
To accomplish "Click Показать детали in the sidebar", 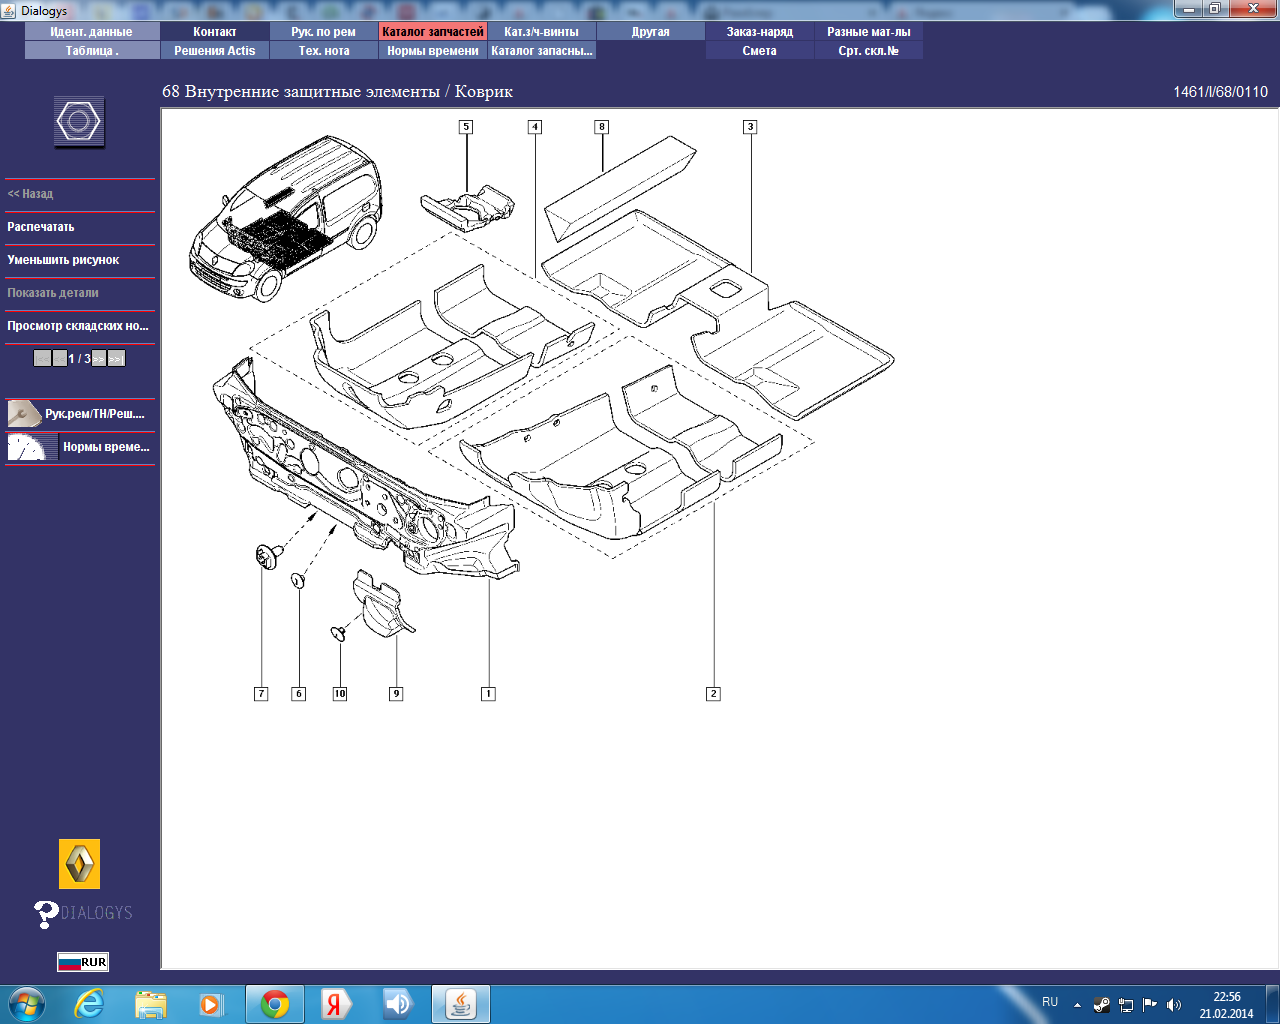I will [53, 293].
